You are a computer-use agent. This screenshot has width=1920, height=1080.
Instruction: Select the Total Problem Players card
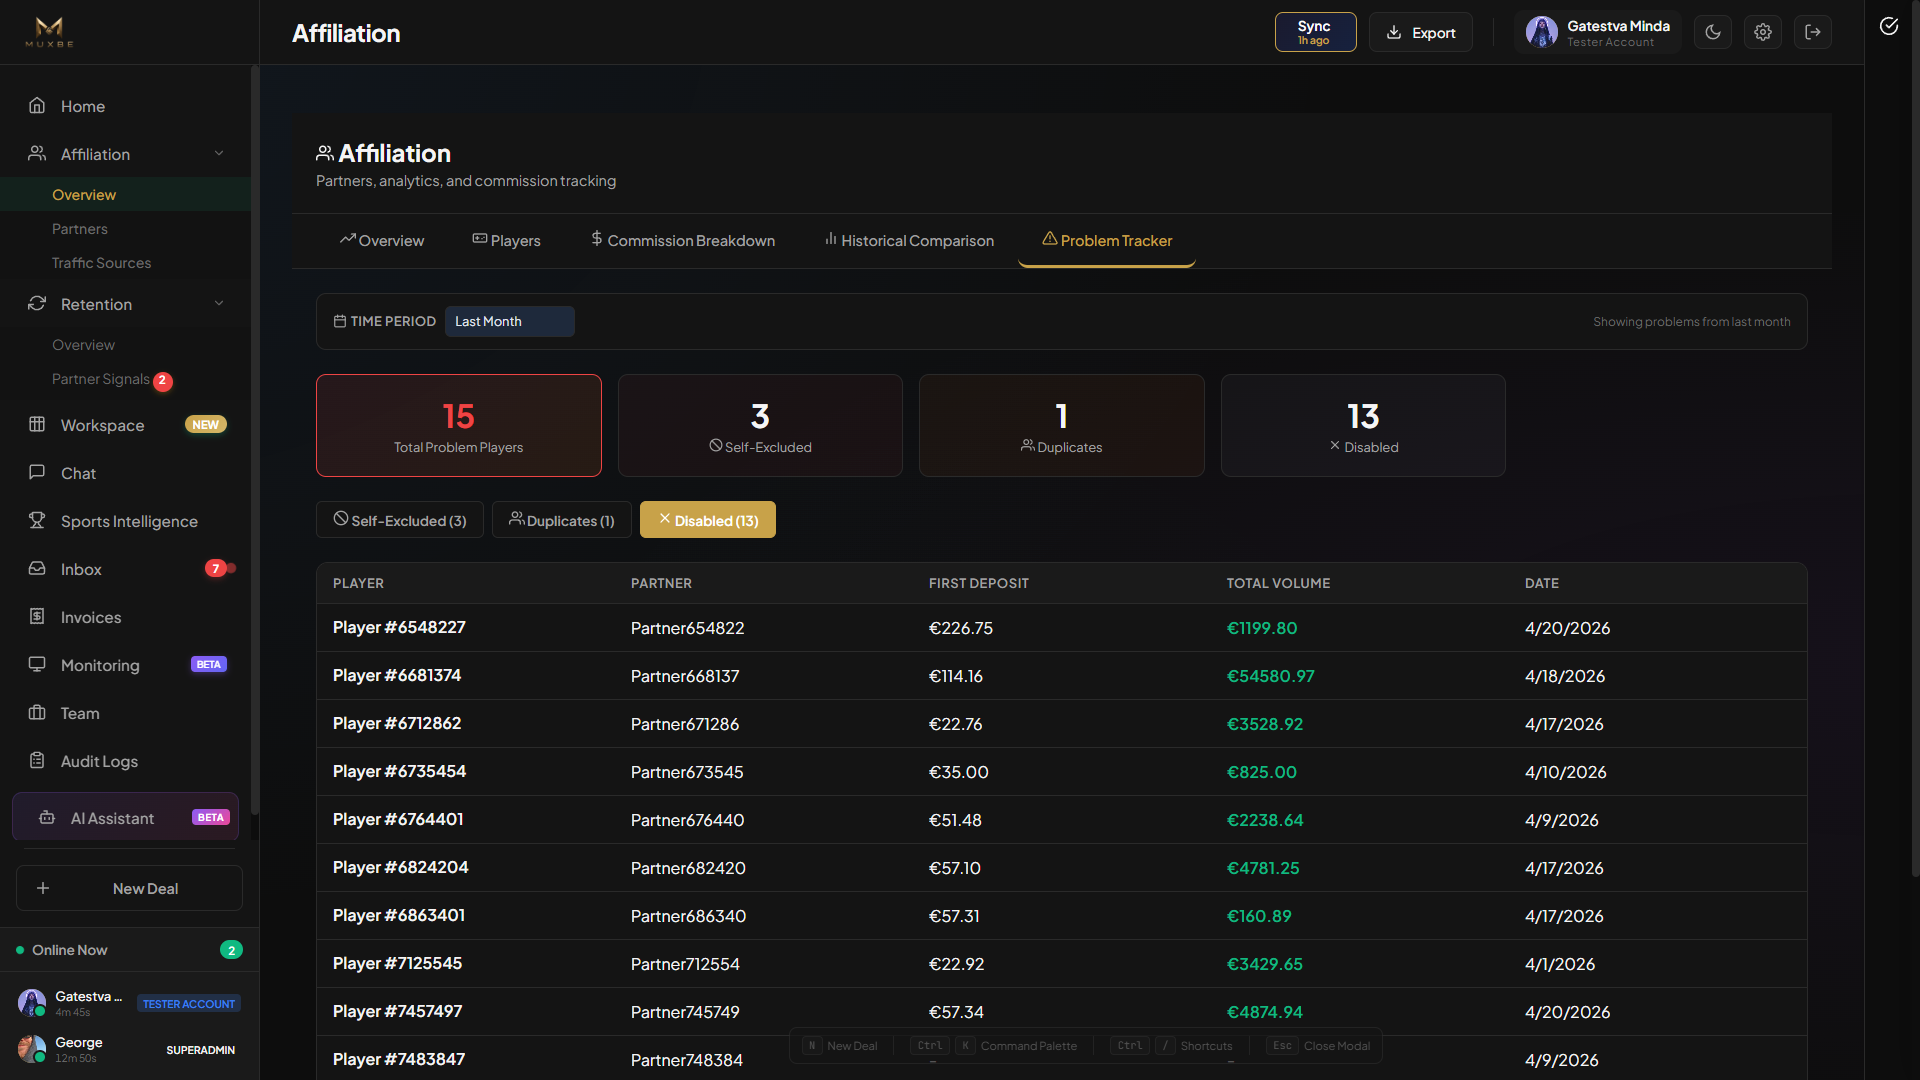pos(459,425)
